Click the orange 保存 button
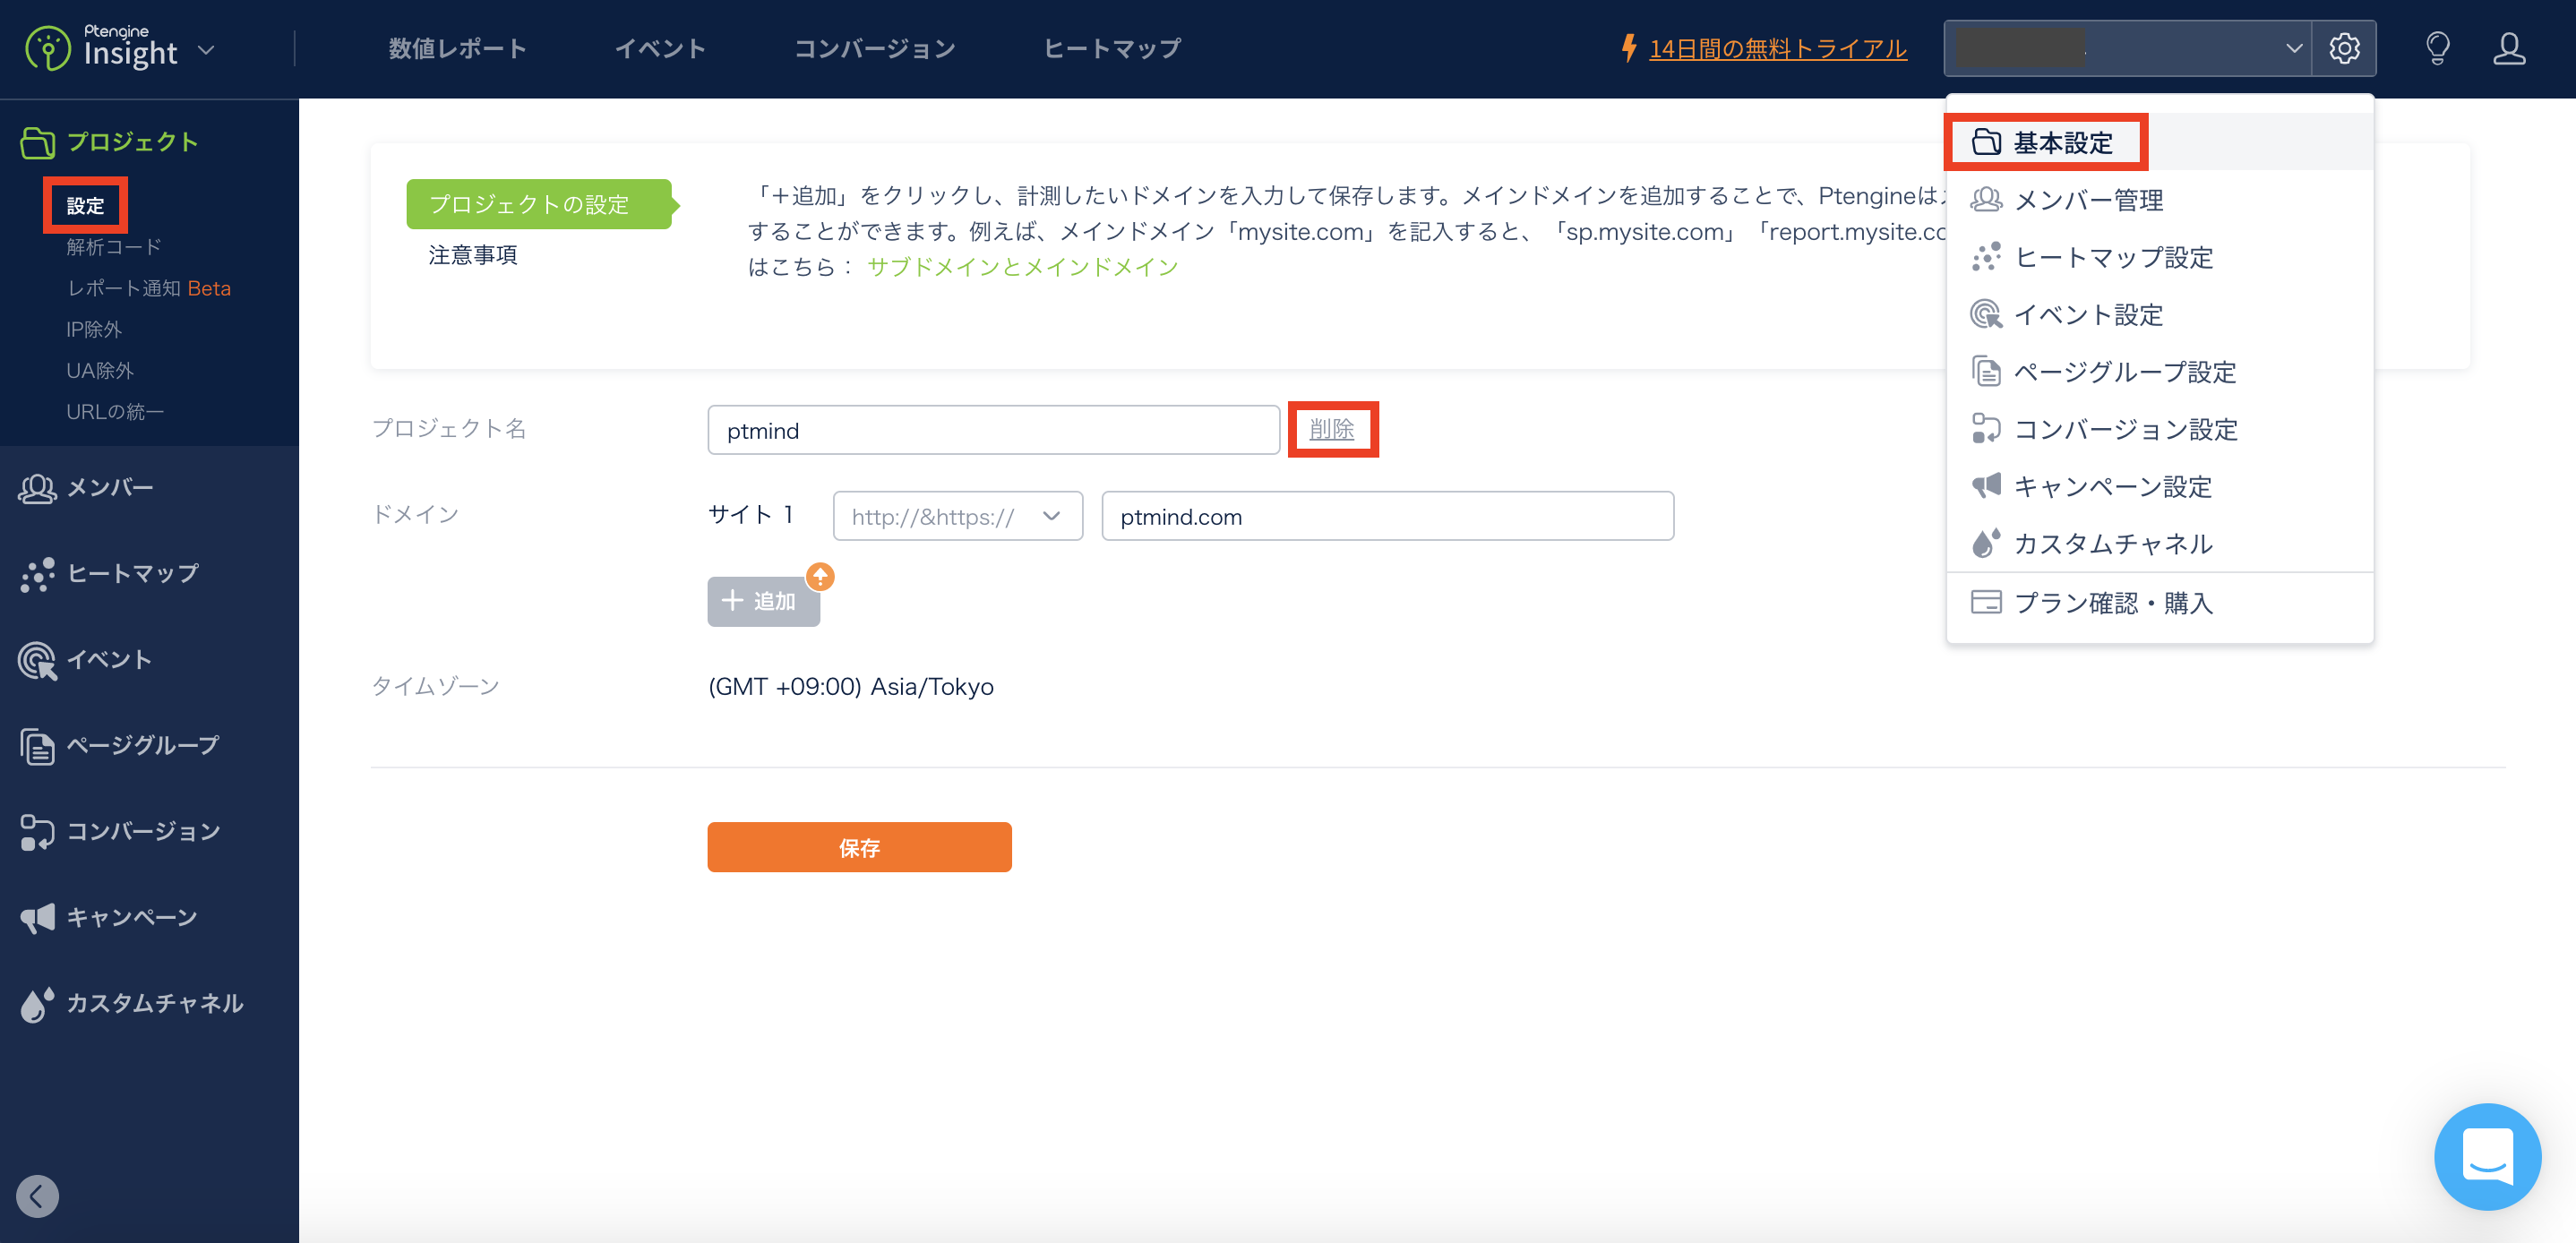The height and width of the screenshot is (1243, 2576). click(859, 847)
